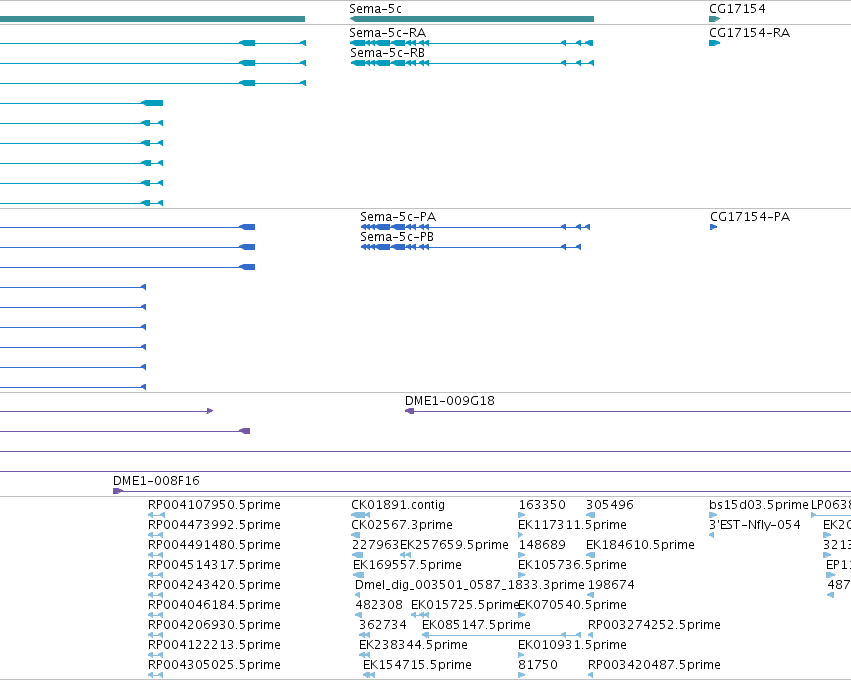Screen dimensions: 851x680
Task: Select the Sema-5c gene label
Action: (375, 9)
